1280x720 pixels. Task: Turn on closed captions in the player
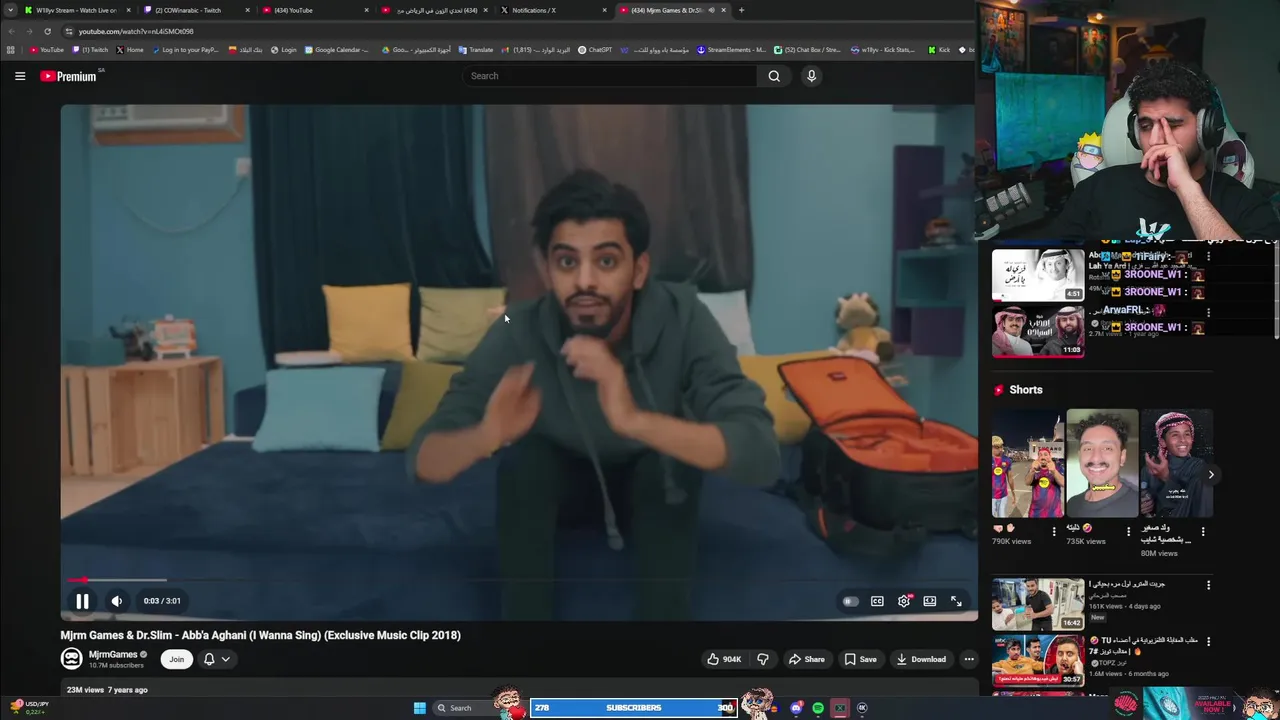[x=877, y=601]
